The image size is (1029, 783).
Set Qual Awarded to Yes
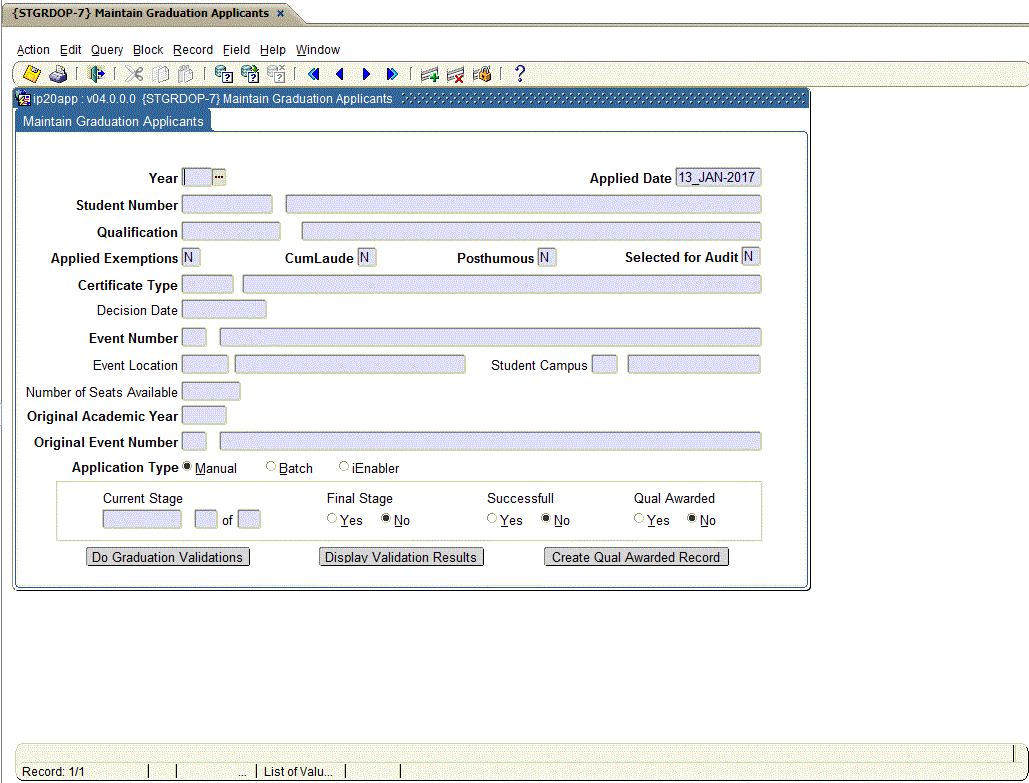pos(638,518)
